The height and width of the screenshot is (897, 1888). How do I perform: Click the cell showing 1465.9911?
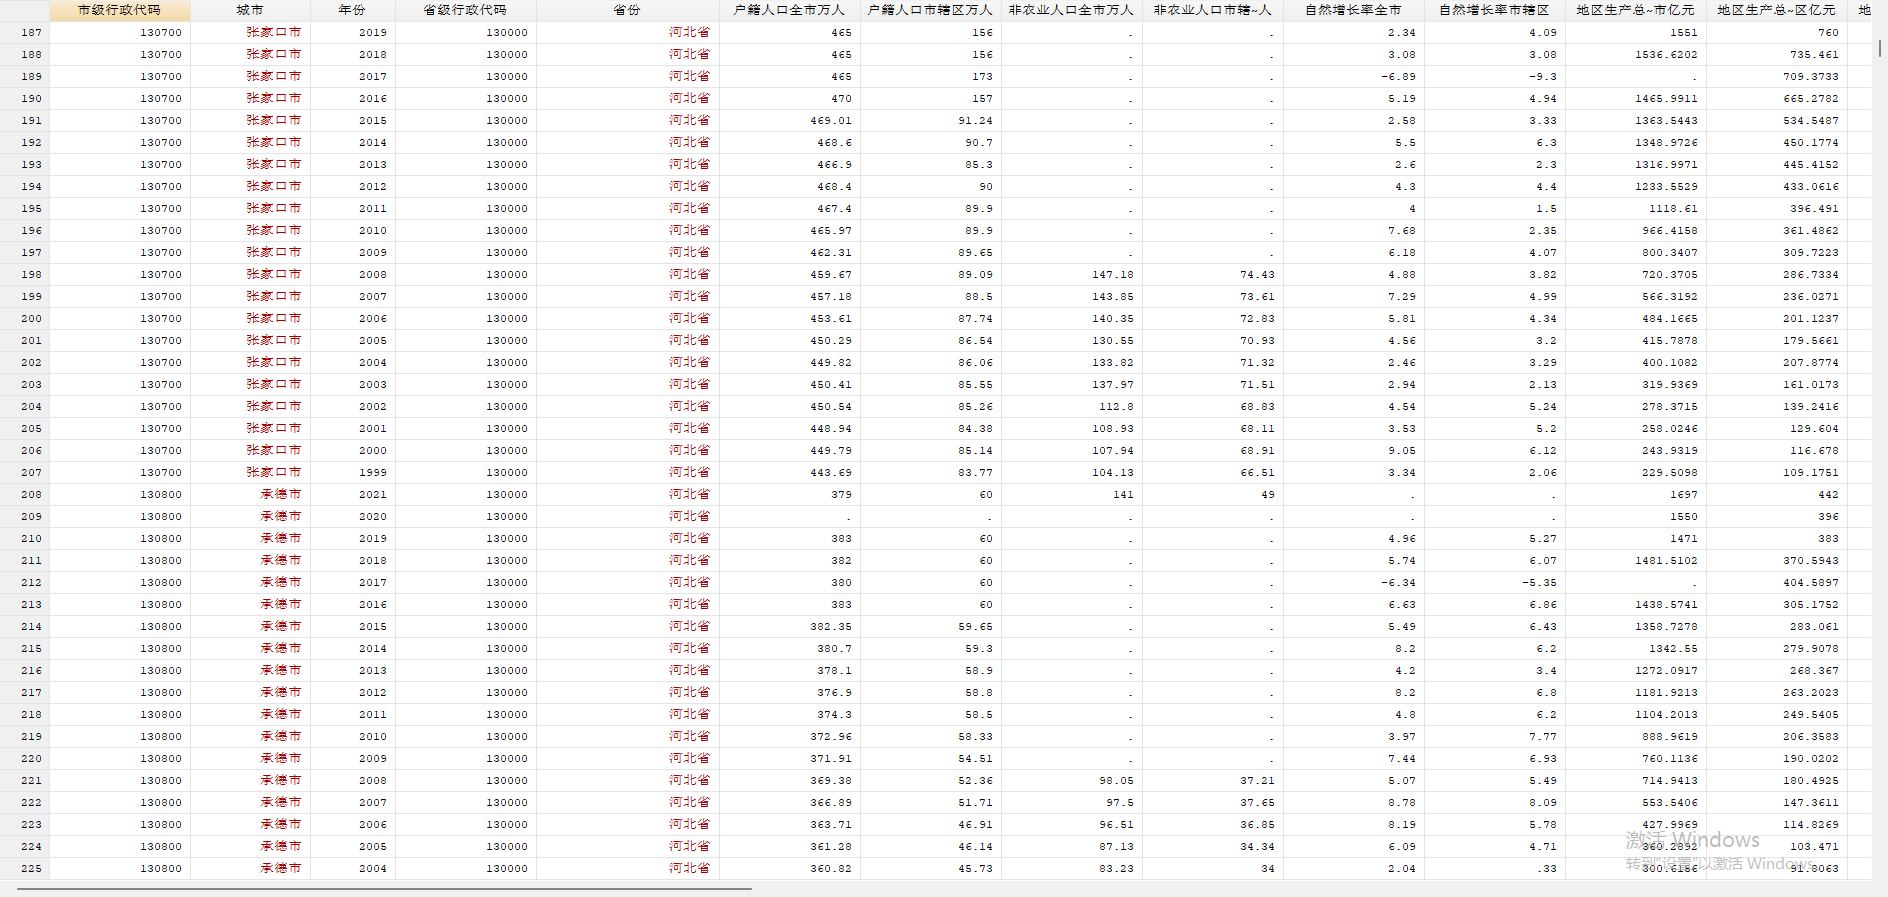click(1635, 99)
